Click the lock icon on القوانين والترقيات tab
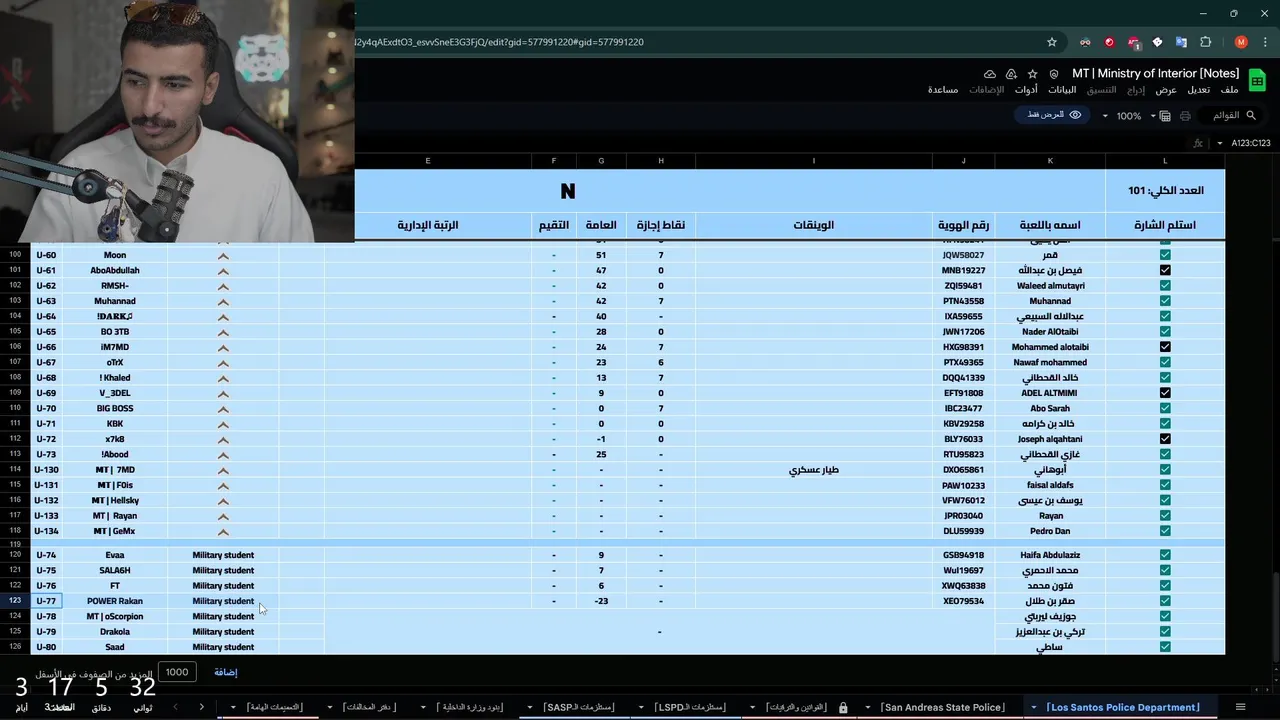 click(843, 708)
